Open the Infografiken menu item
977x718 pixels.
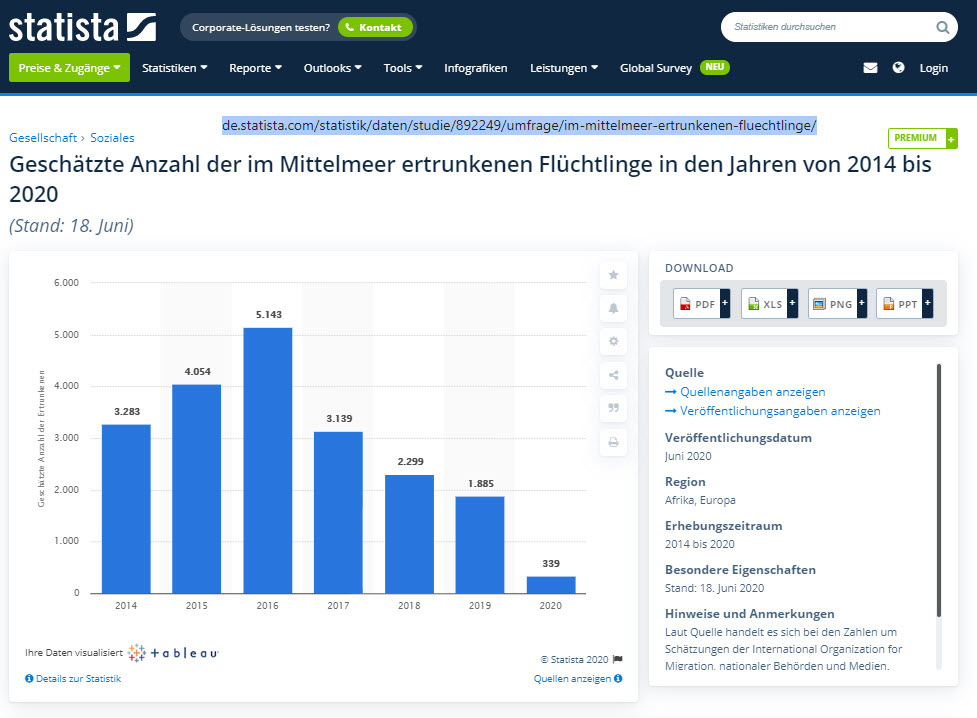(475, 68)
